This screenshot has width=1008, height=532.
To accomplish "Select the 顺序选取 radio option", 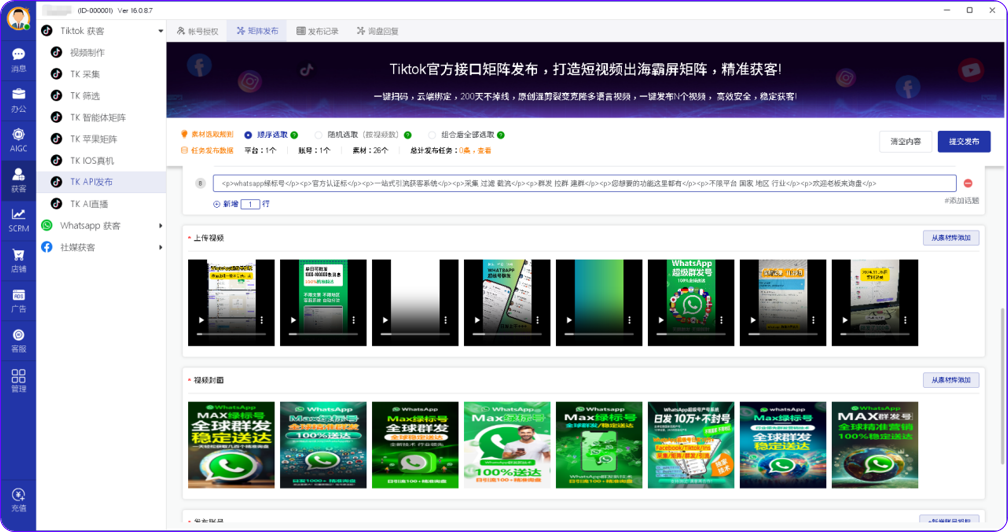I will (248, 135).
